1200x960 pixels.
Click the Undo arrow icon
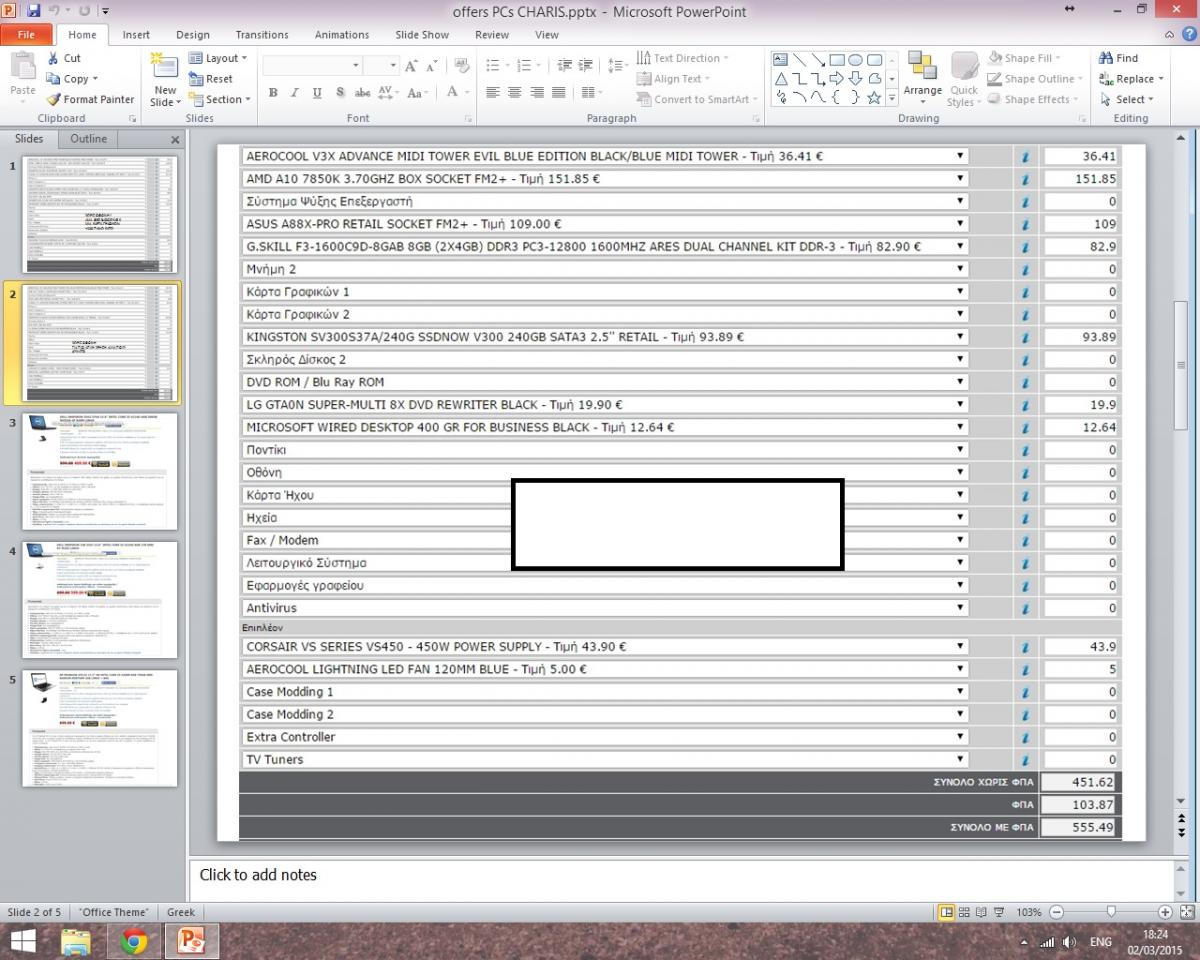[x=56, y=11]
